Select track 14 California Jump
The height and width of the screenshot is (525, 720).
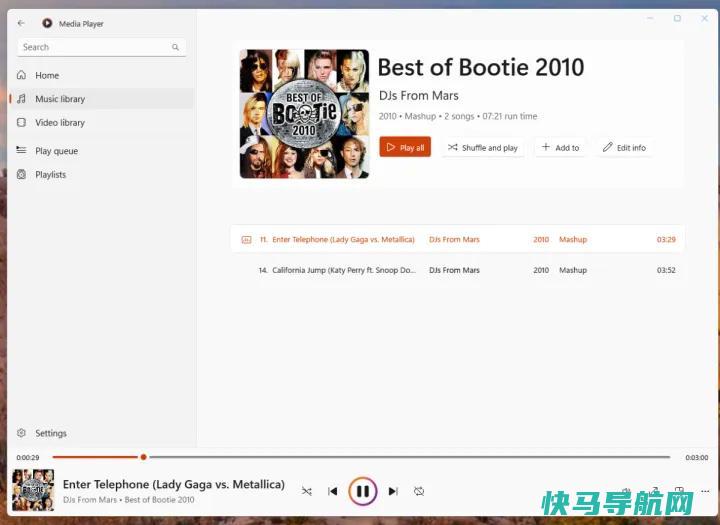[x=457, y=270]
